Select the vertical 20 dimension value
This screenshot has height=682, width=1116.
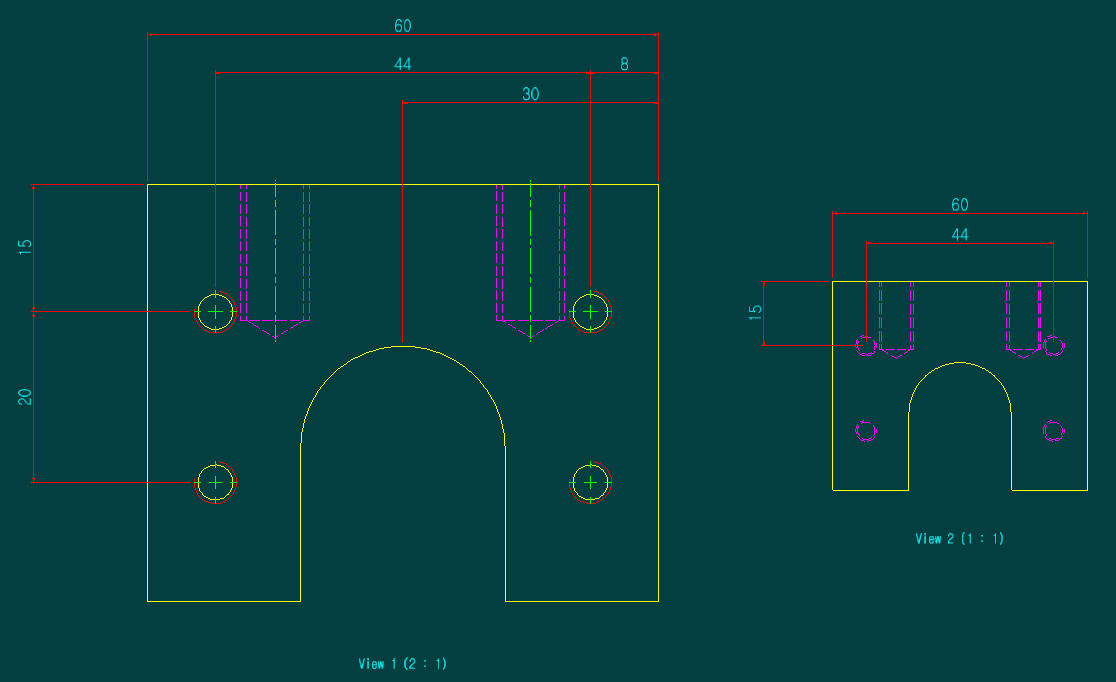[25, 397]
